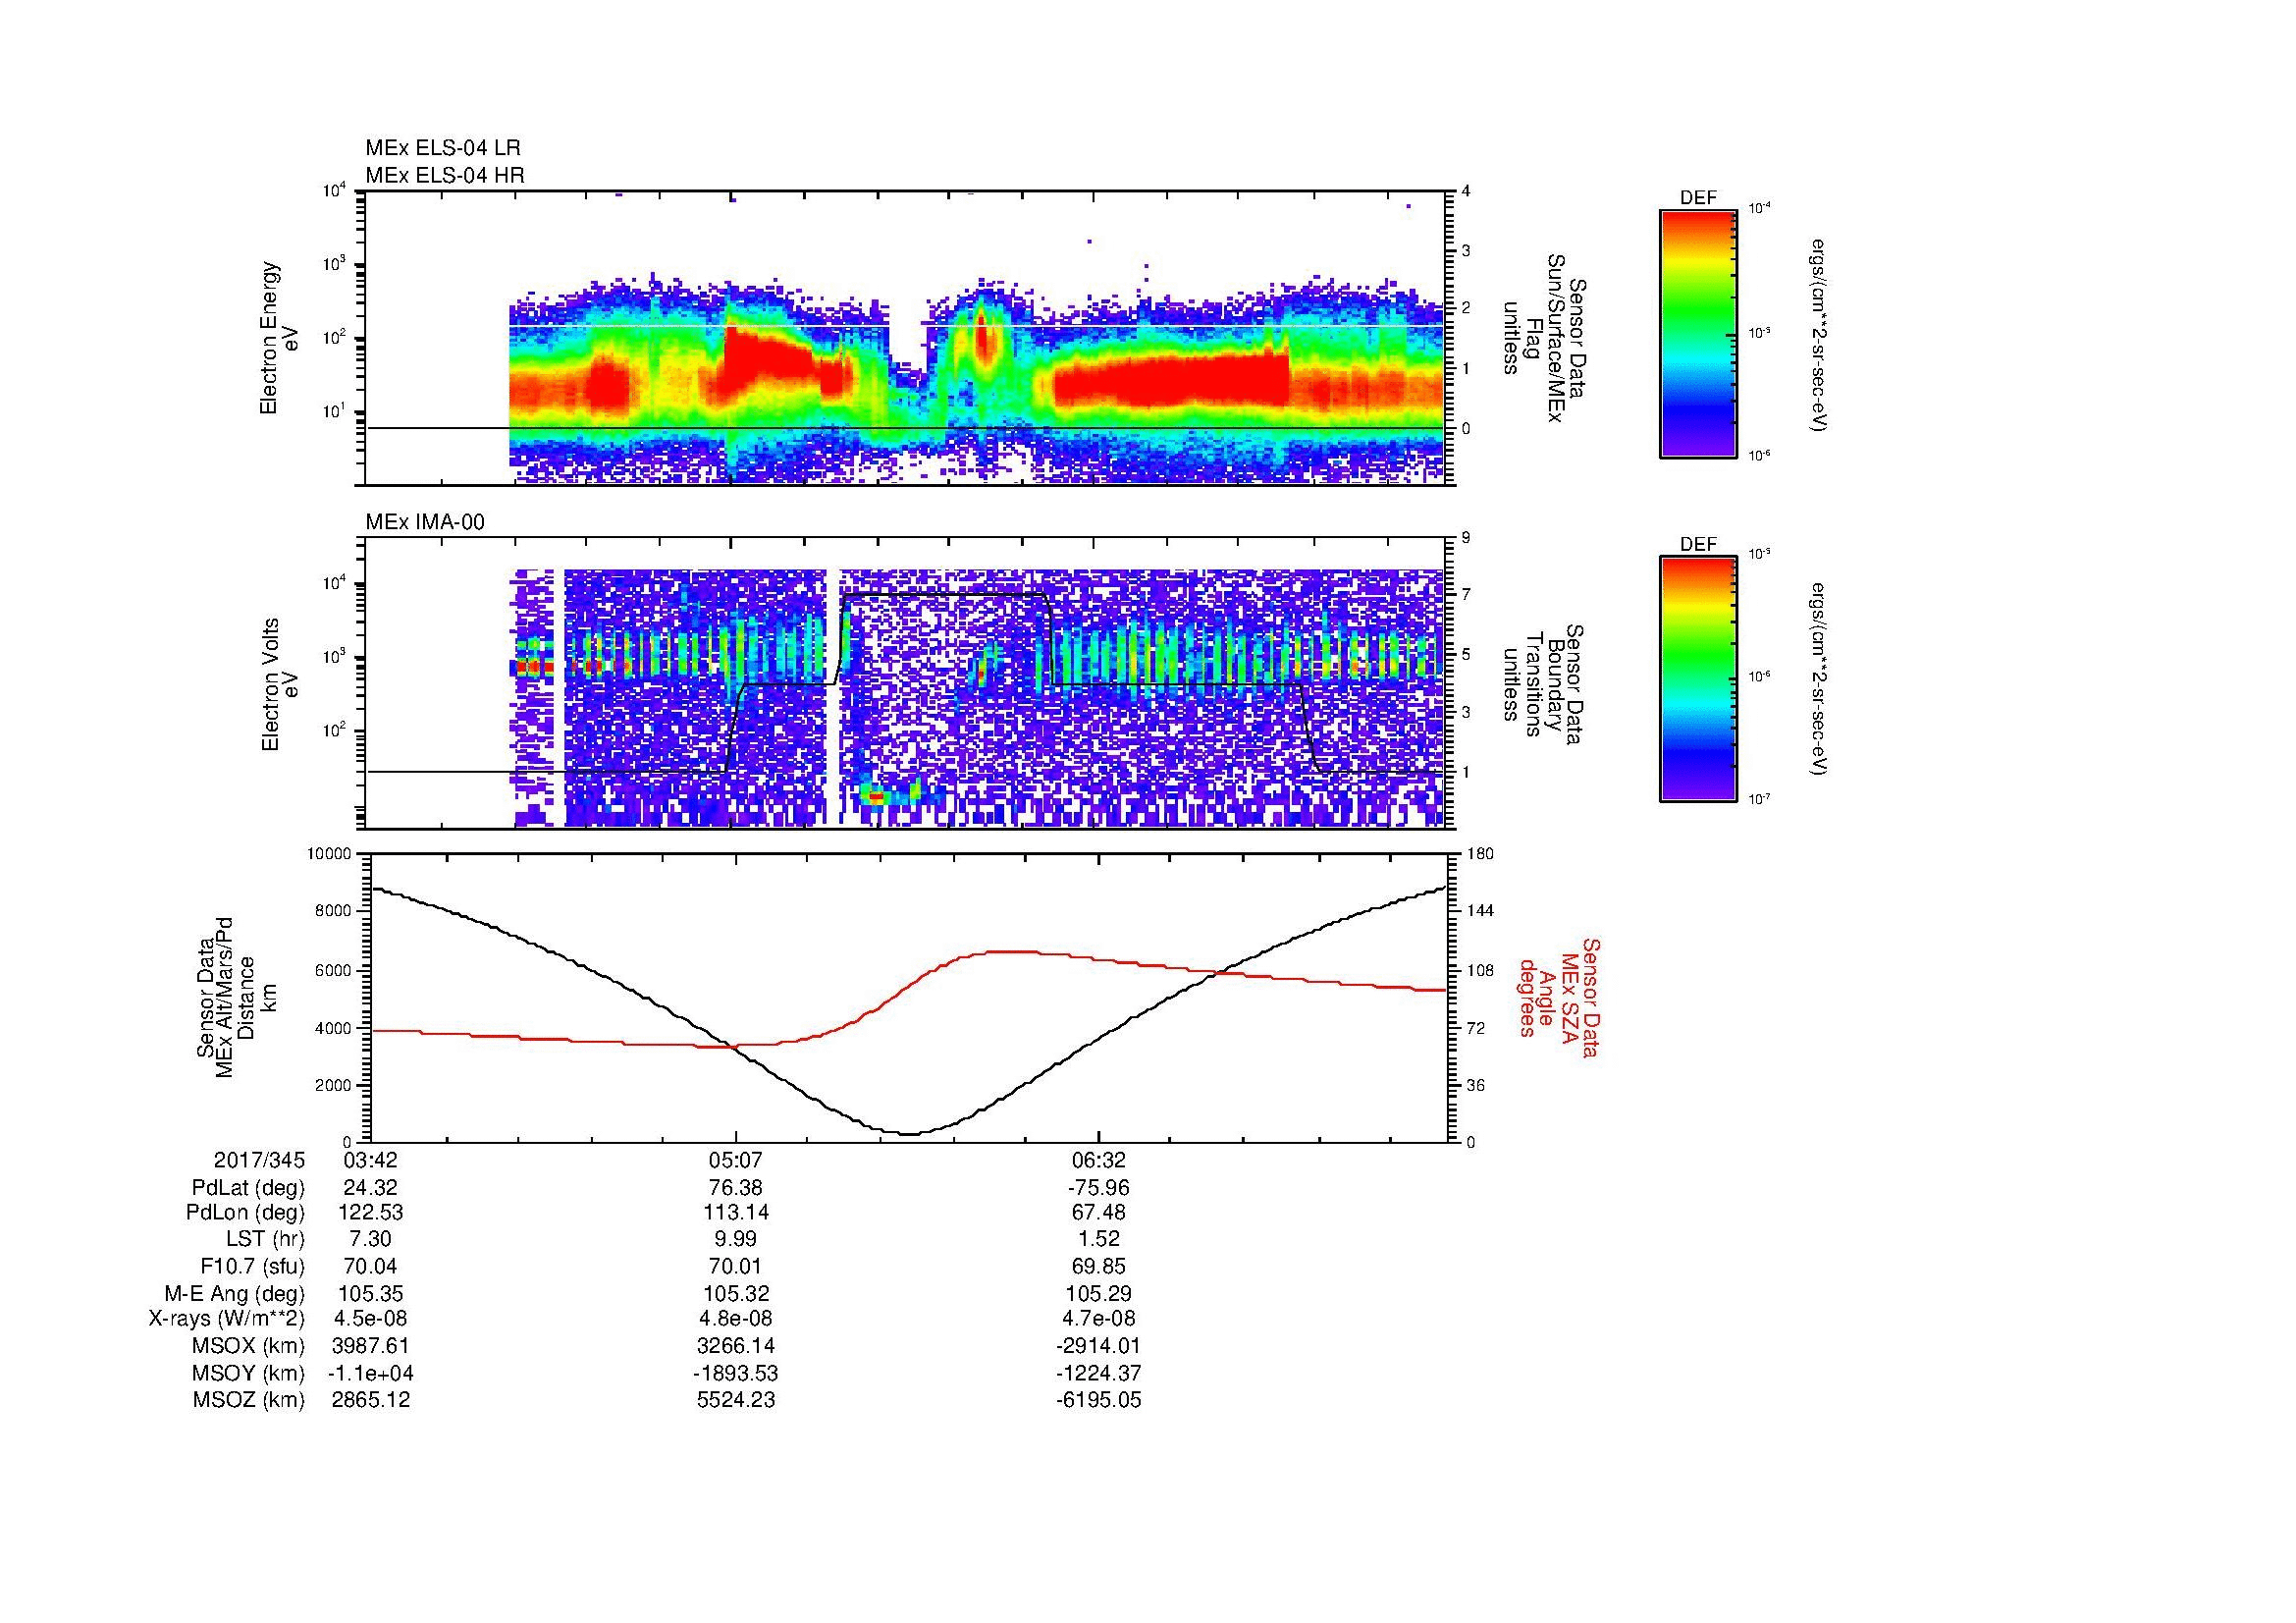Click the IMA DEF color bar
Viewport: 2296px width, 1623px height.
click(x=1698, y=679)
